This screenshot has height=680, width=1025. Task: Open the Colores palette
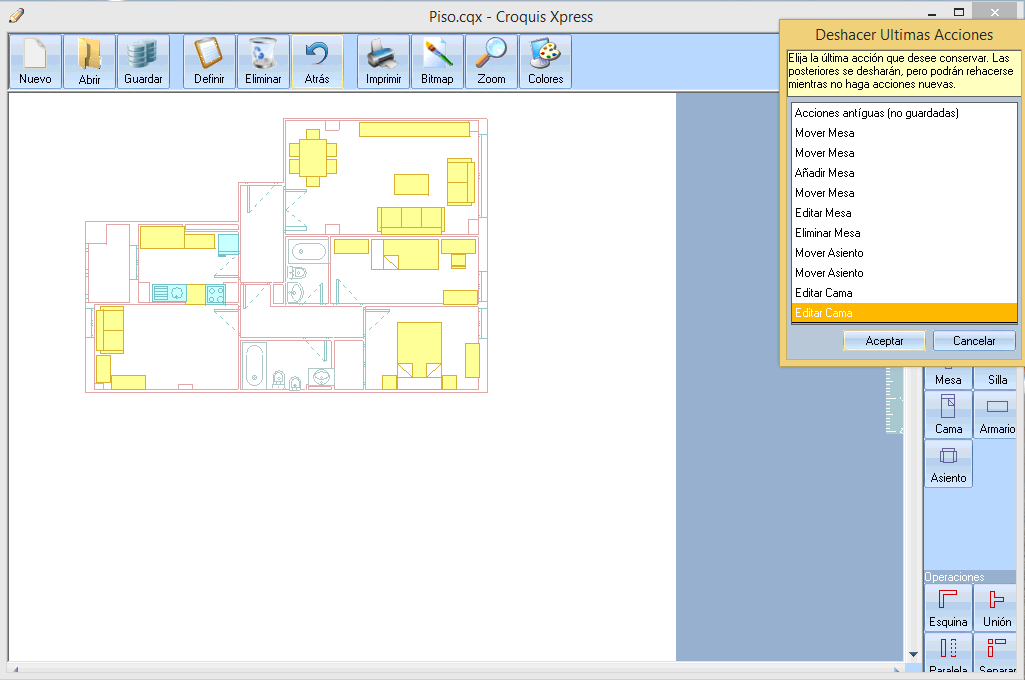(x=545, y=61)
